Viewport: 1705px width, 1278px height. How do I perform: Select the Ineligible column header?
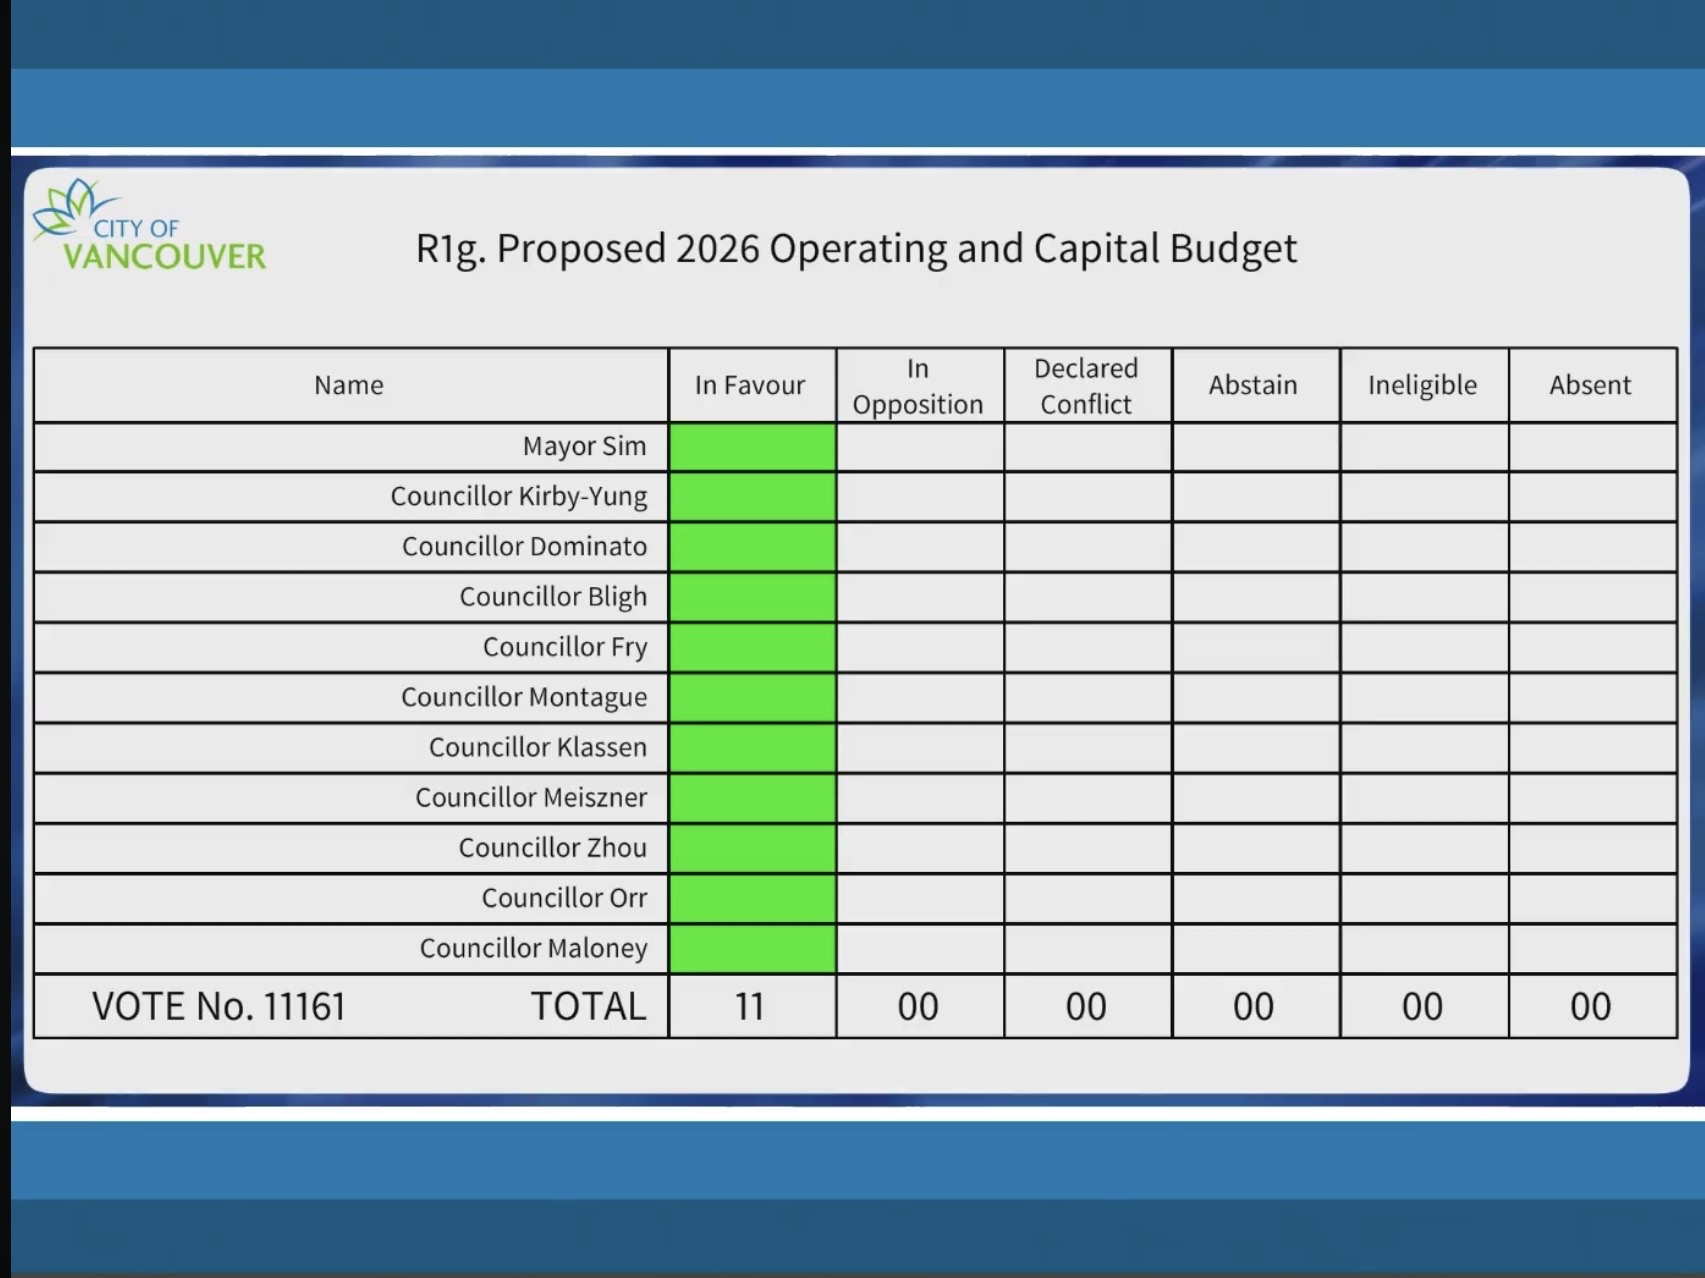(x=1422, y=385)
